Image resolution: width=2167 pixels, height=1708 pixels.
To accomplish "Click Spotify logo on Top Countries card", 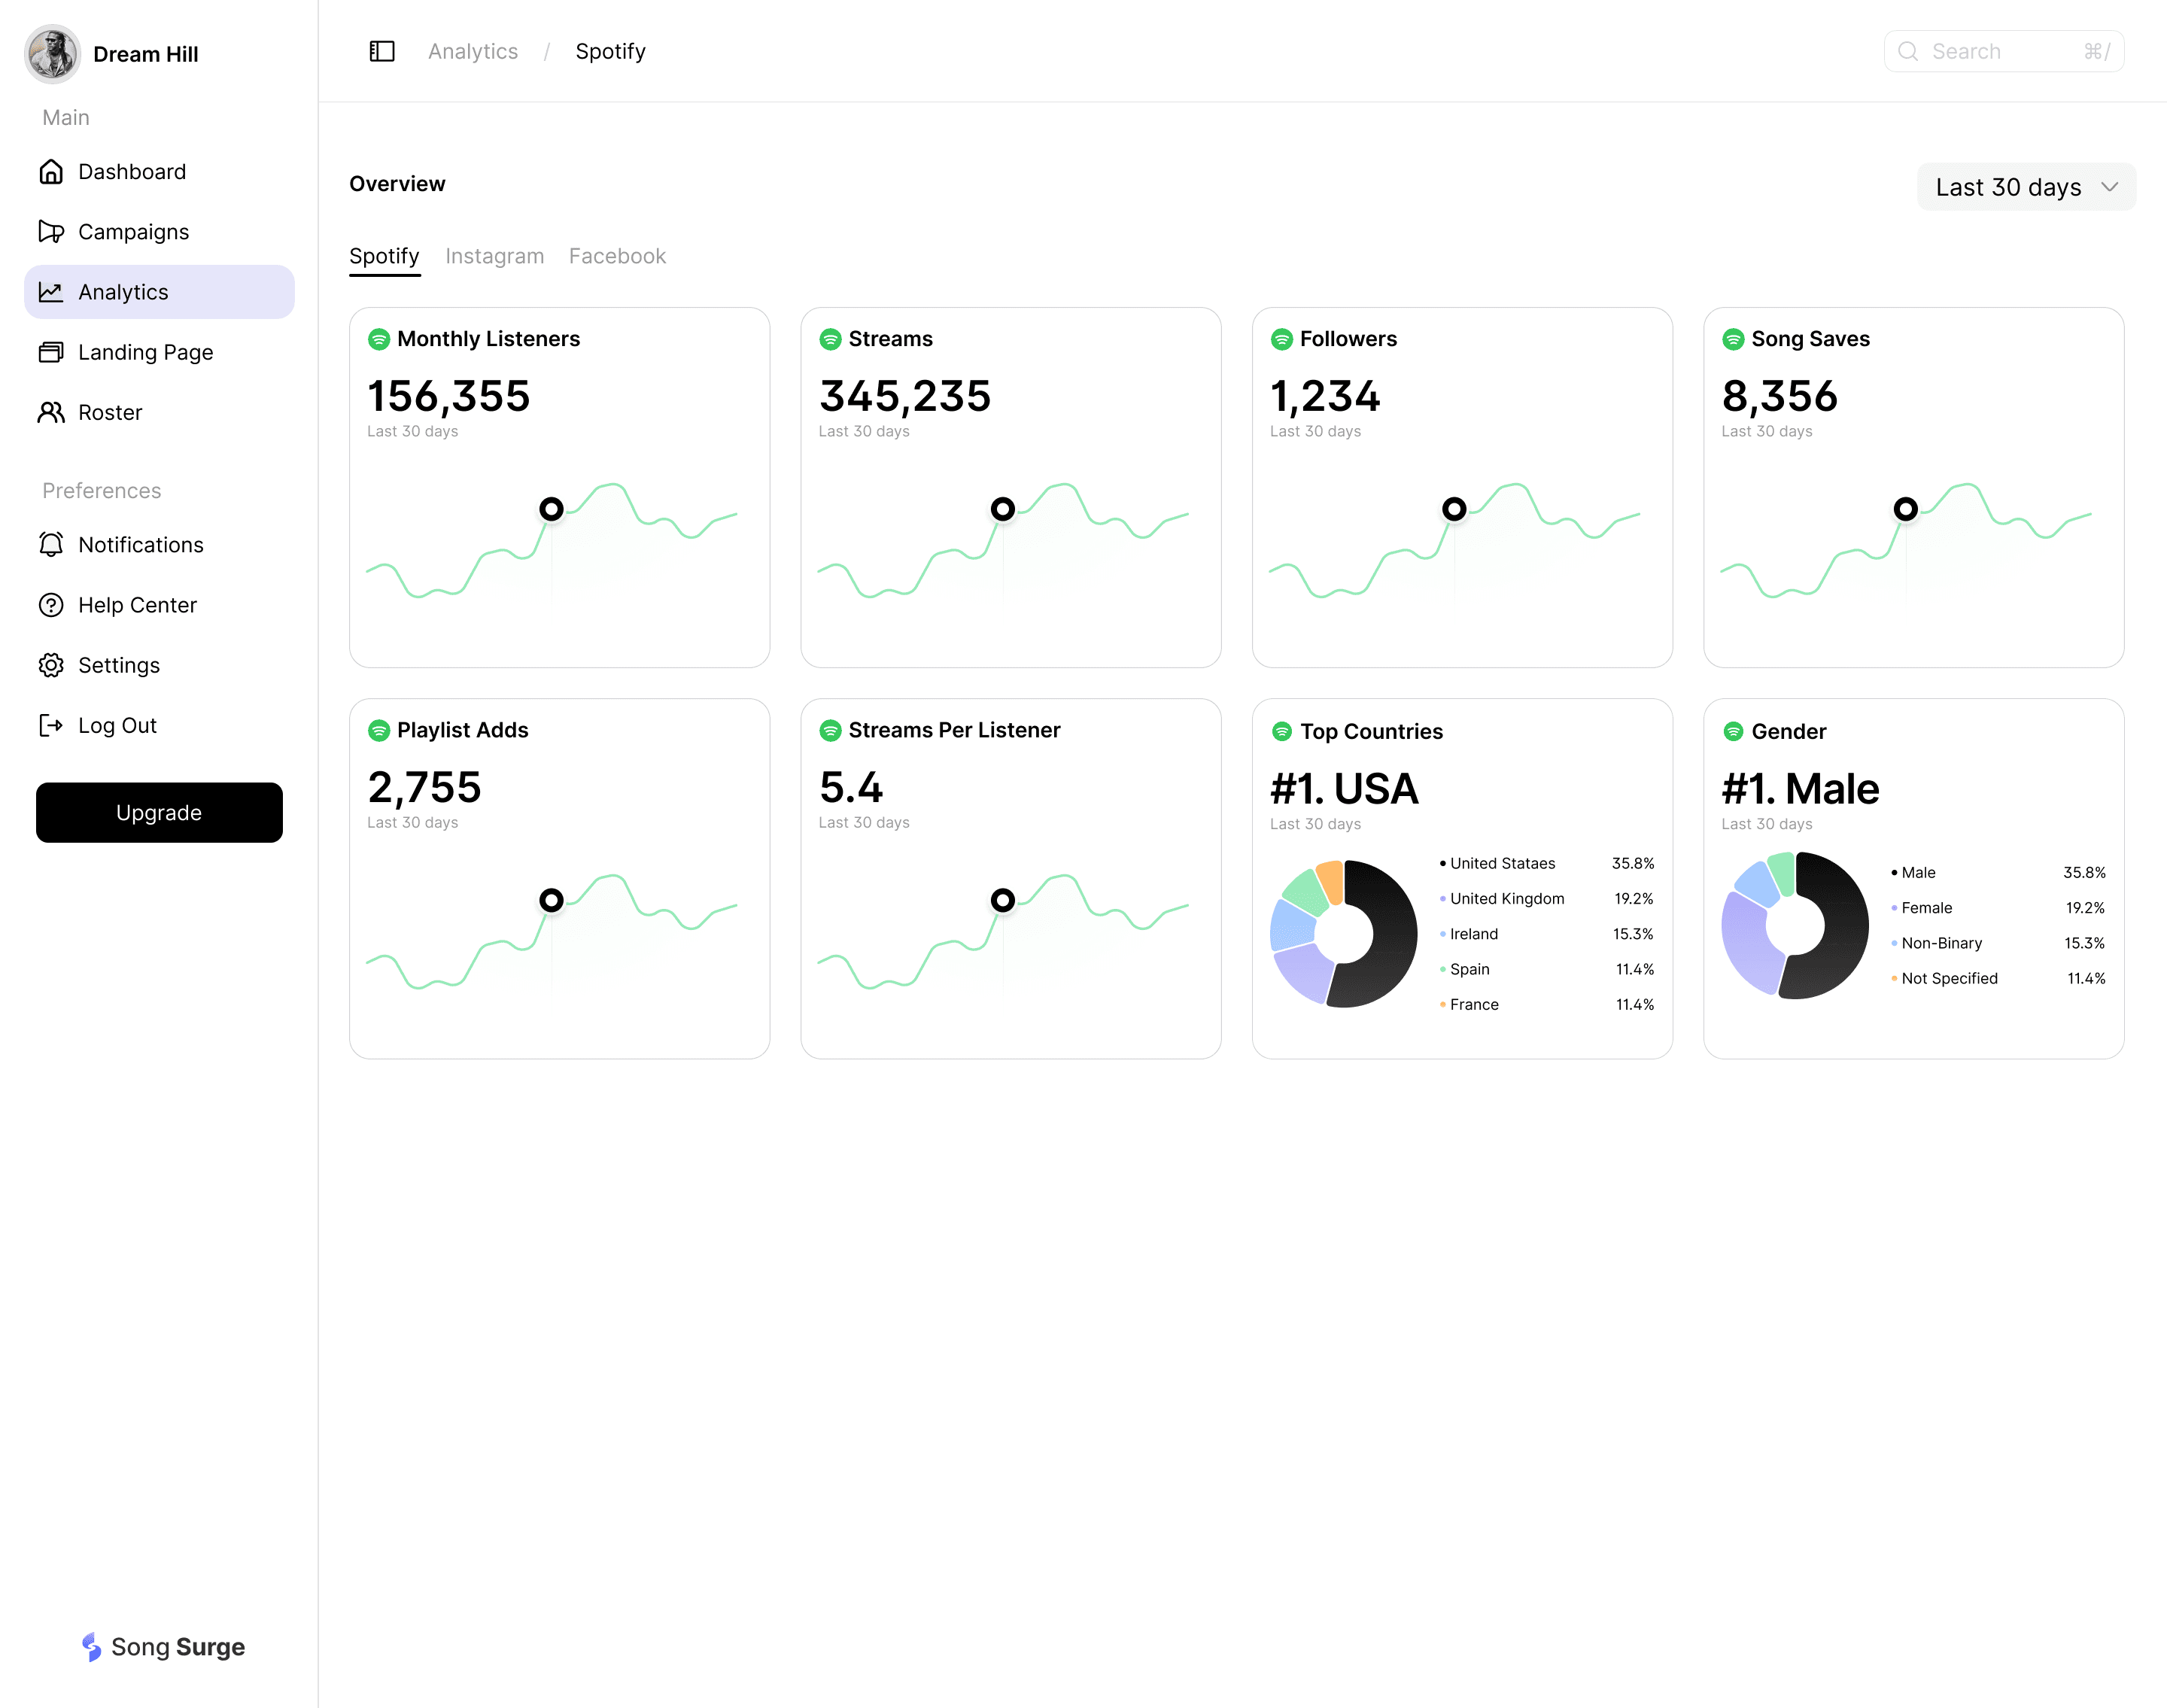I will tap(1282, 731).
